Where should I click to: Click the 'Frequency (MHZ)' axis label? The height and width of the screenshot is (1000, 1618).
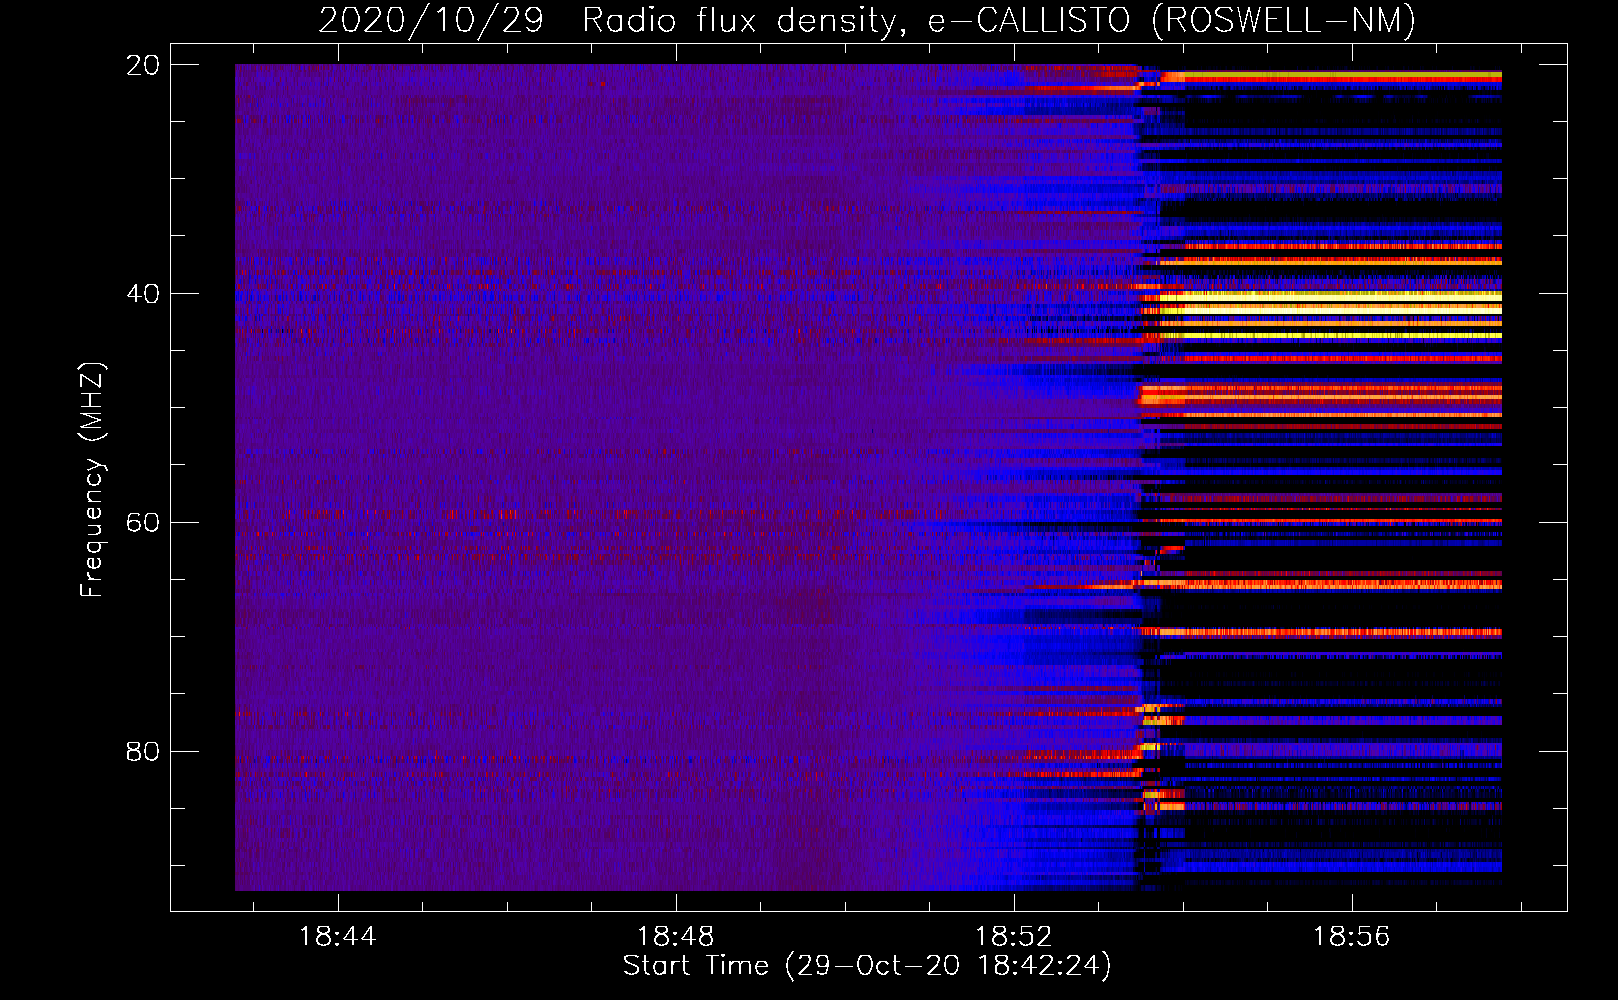(x=92, y=480)
